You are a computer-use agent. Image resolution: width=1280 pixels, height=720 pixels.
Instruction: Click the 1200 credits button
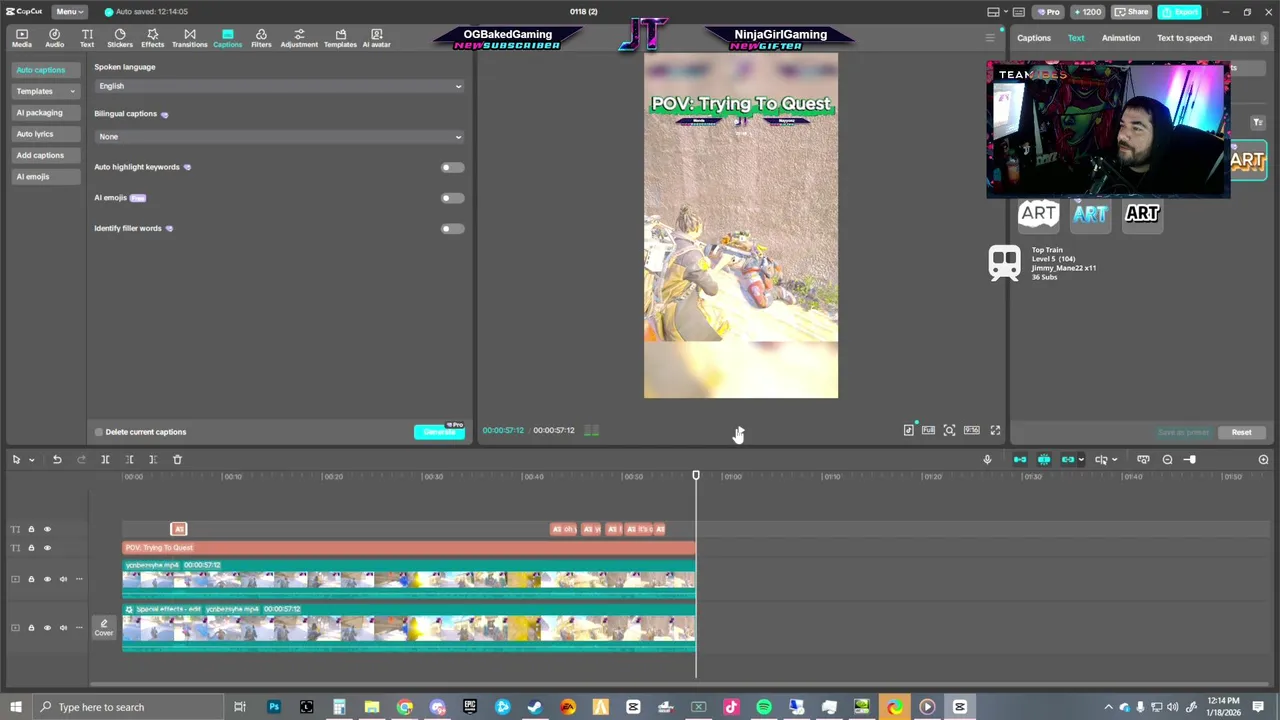(x=1087, y=12)
